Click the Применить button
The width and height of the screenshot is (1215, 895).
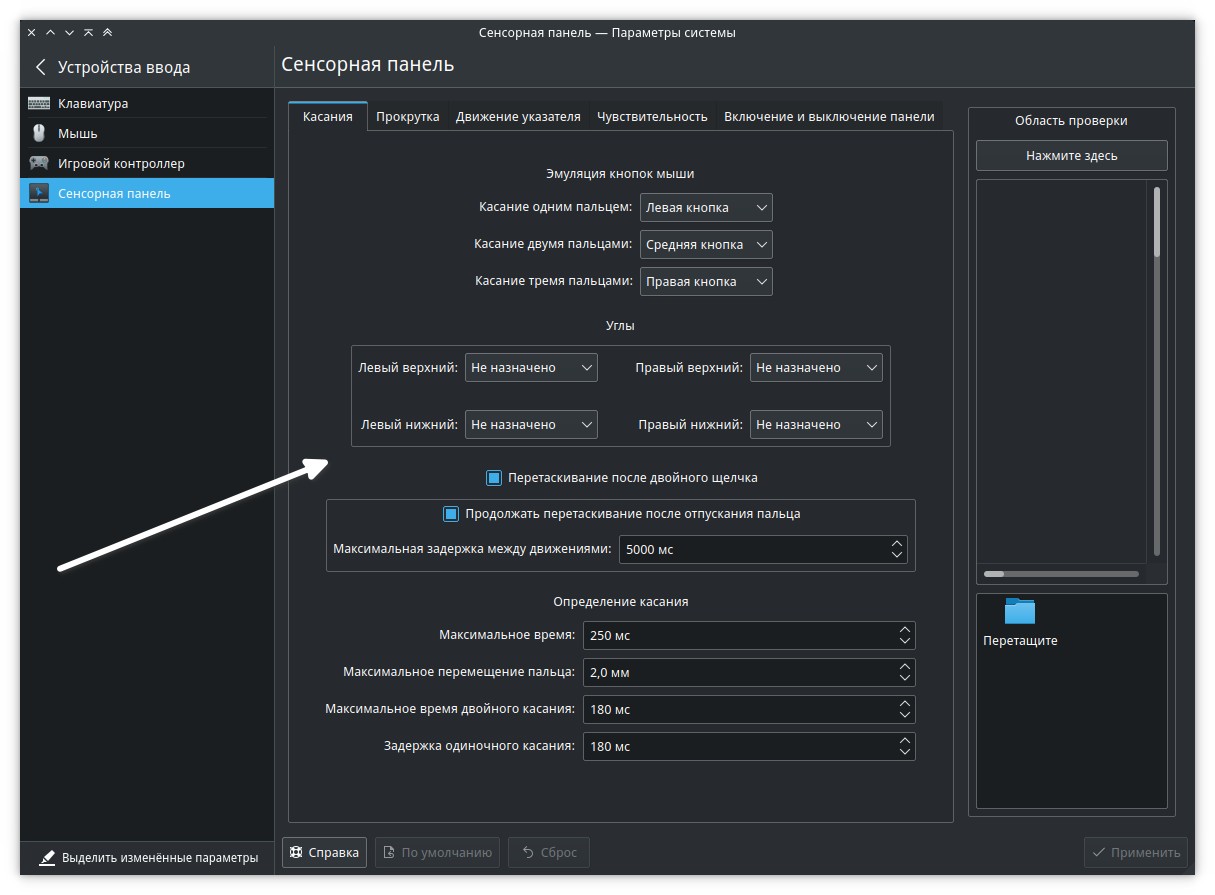tap(1136, 853)
